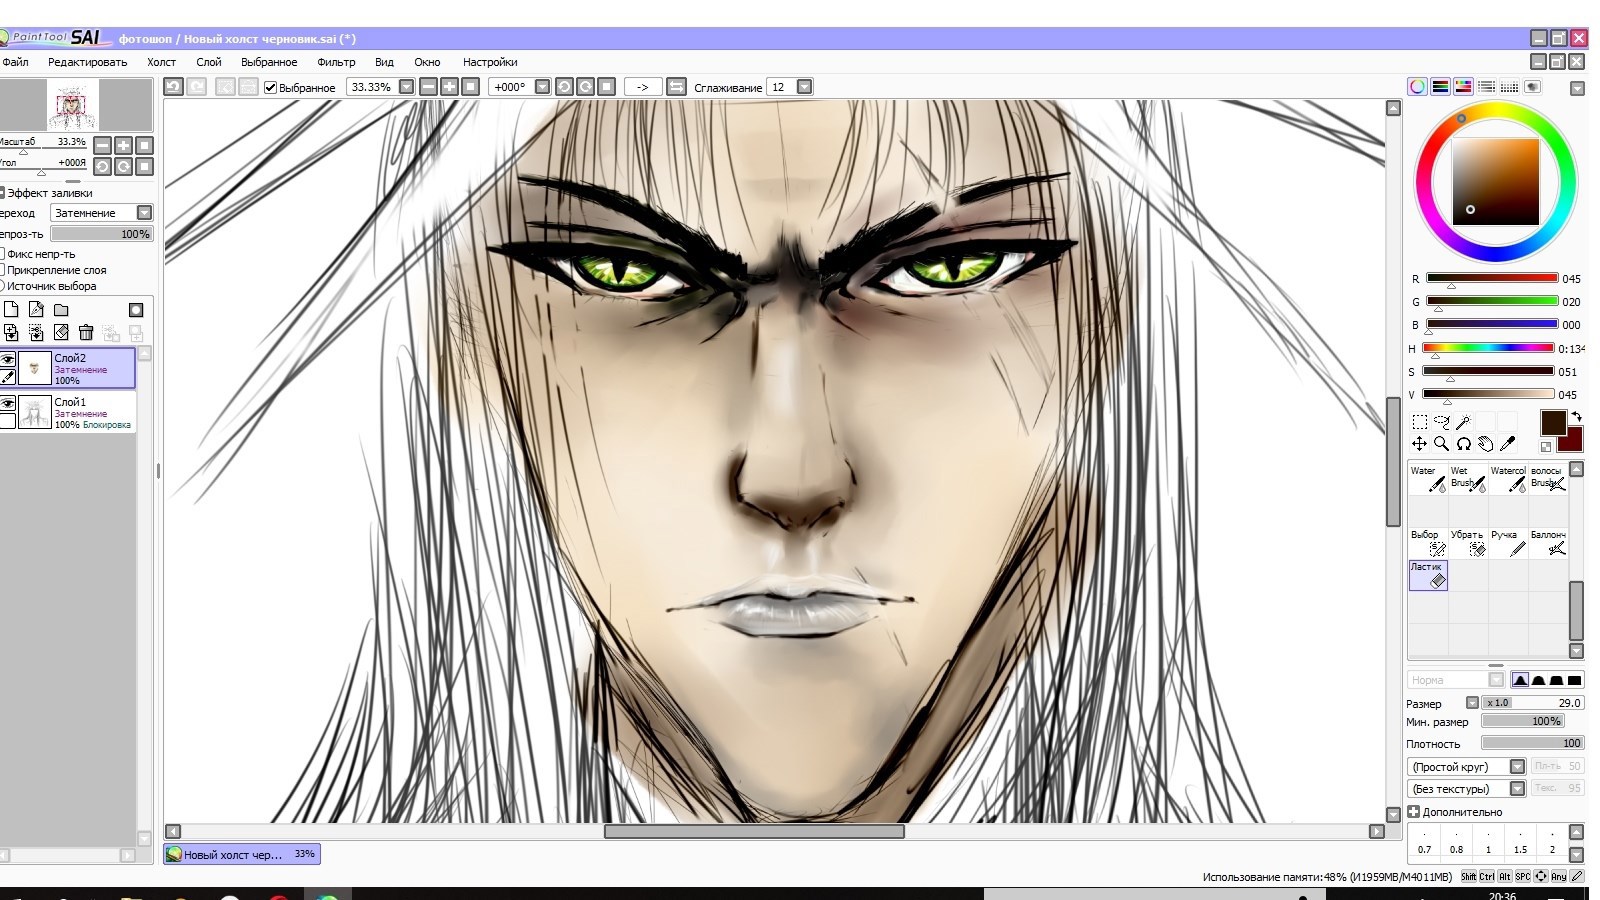Click the undo arrow in toolbar
Viewport: 1600px width, 900px height.
[174, 87]
